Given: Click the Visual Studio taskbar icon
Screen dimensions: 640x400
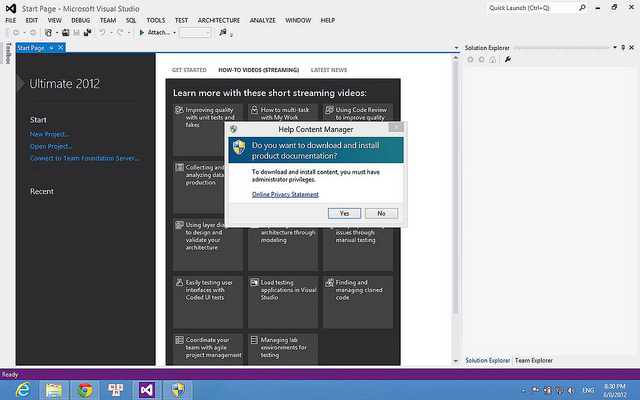Looking at the screenshot, I should click(x=147, y=390).
